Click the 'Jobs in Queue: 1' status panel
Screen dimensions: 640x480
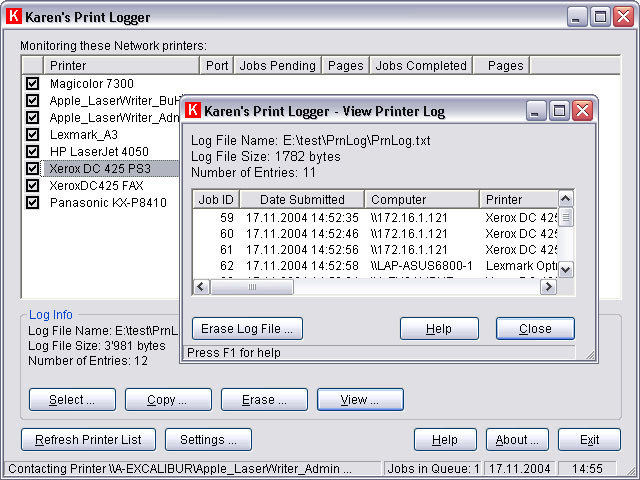(x=433, y=469)
